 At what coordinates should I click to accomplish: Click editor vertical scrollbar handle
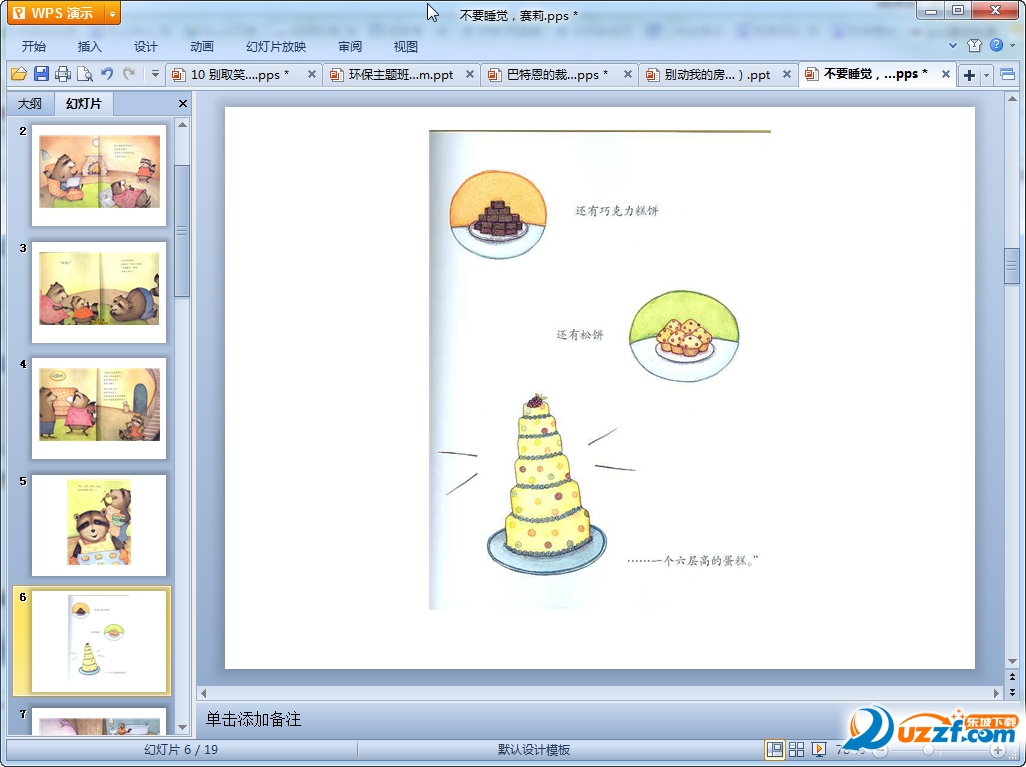(x=1012, y=266)
